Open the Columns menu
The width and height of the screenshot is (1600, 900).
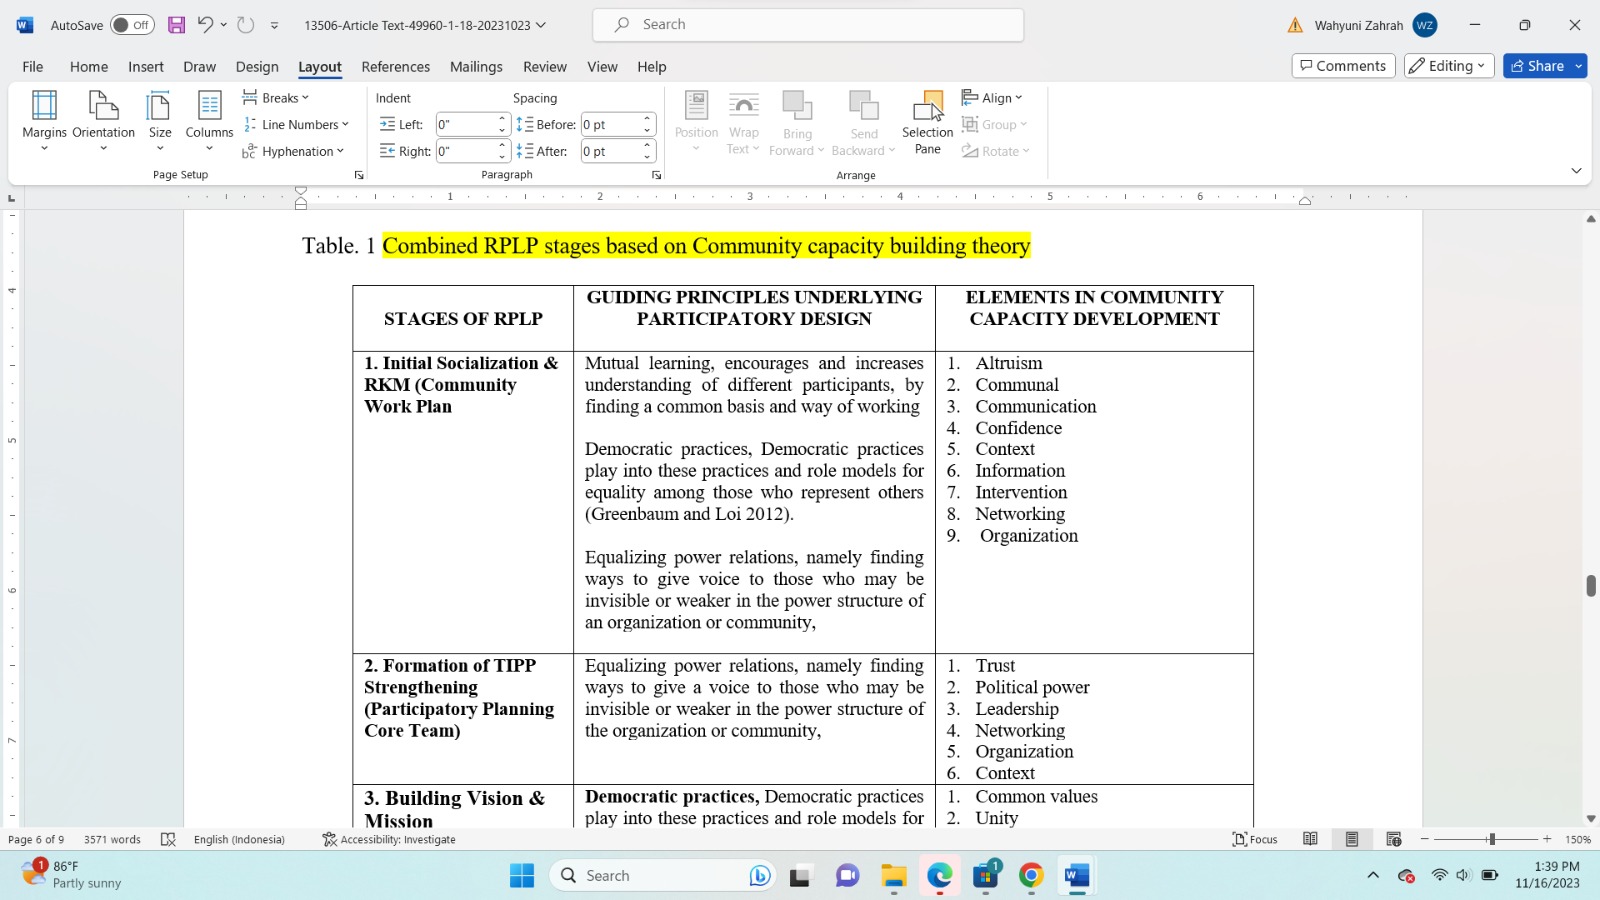209,121
